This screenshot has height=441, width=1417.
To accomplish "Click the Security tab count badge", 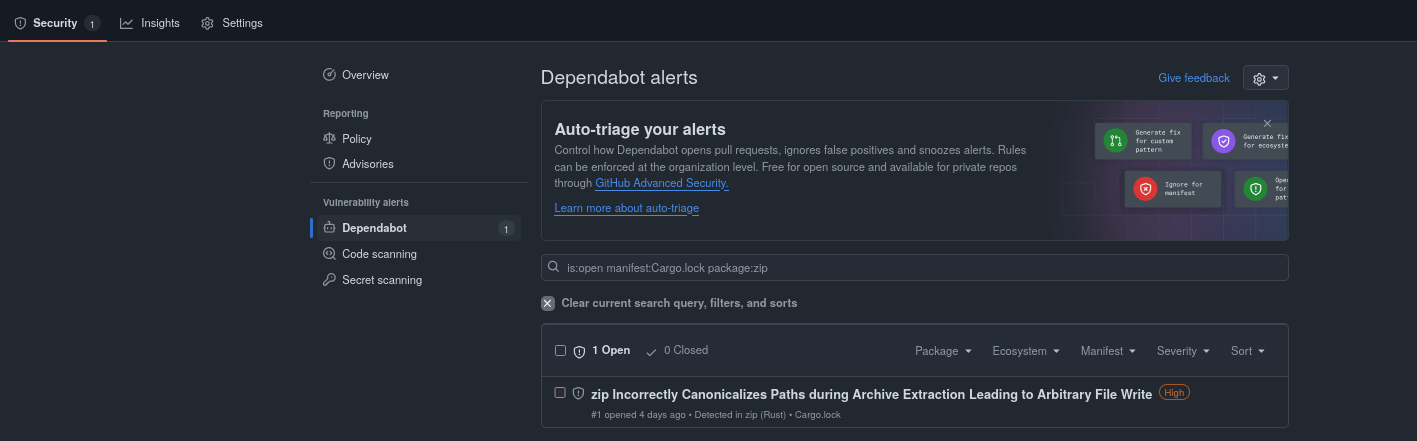I will pos(92,23).
